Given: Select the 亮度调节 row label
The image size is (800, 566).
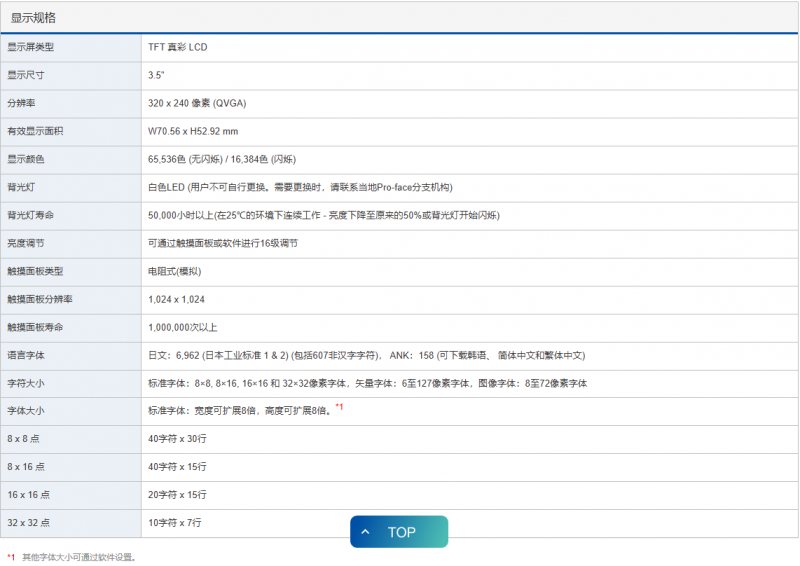Looking at the screenshot, I should (x=26, y=243).
